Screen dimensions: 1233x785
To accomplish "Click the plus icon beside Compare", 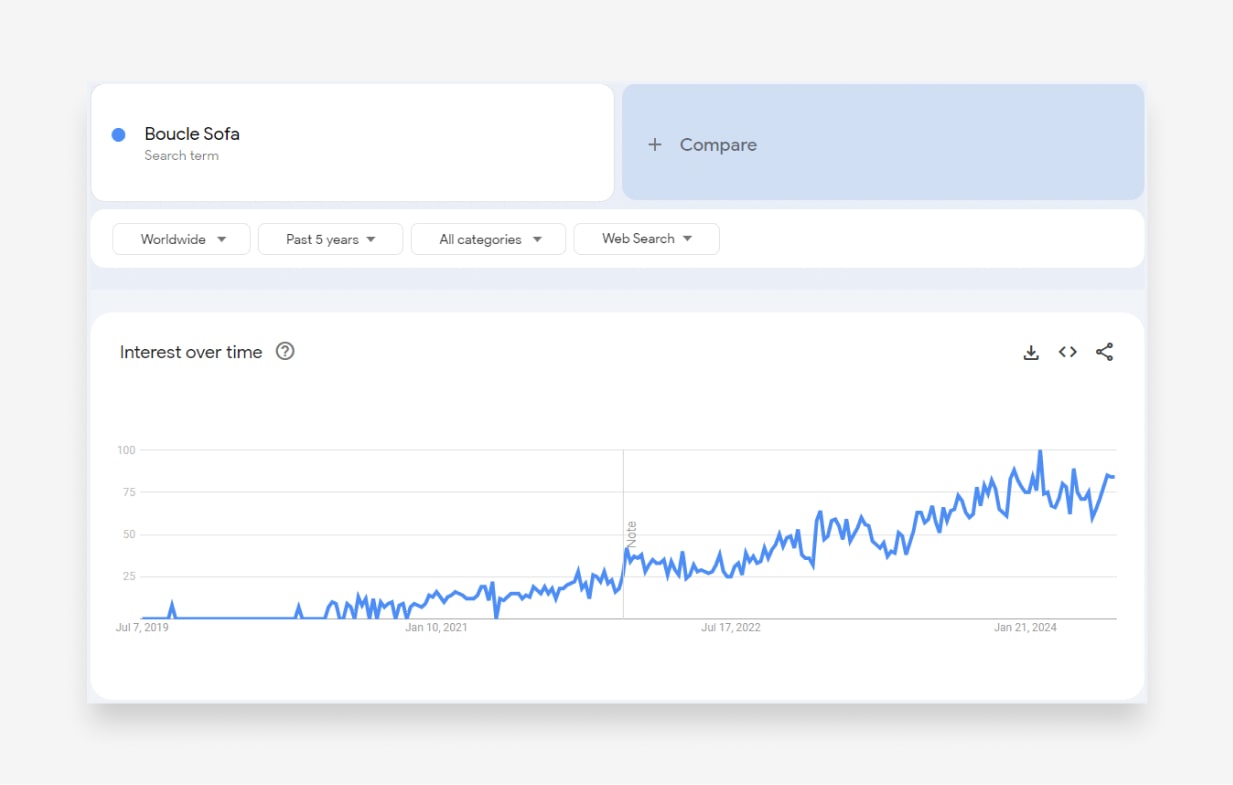I will 655,145.
